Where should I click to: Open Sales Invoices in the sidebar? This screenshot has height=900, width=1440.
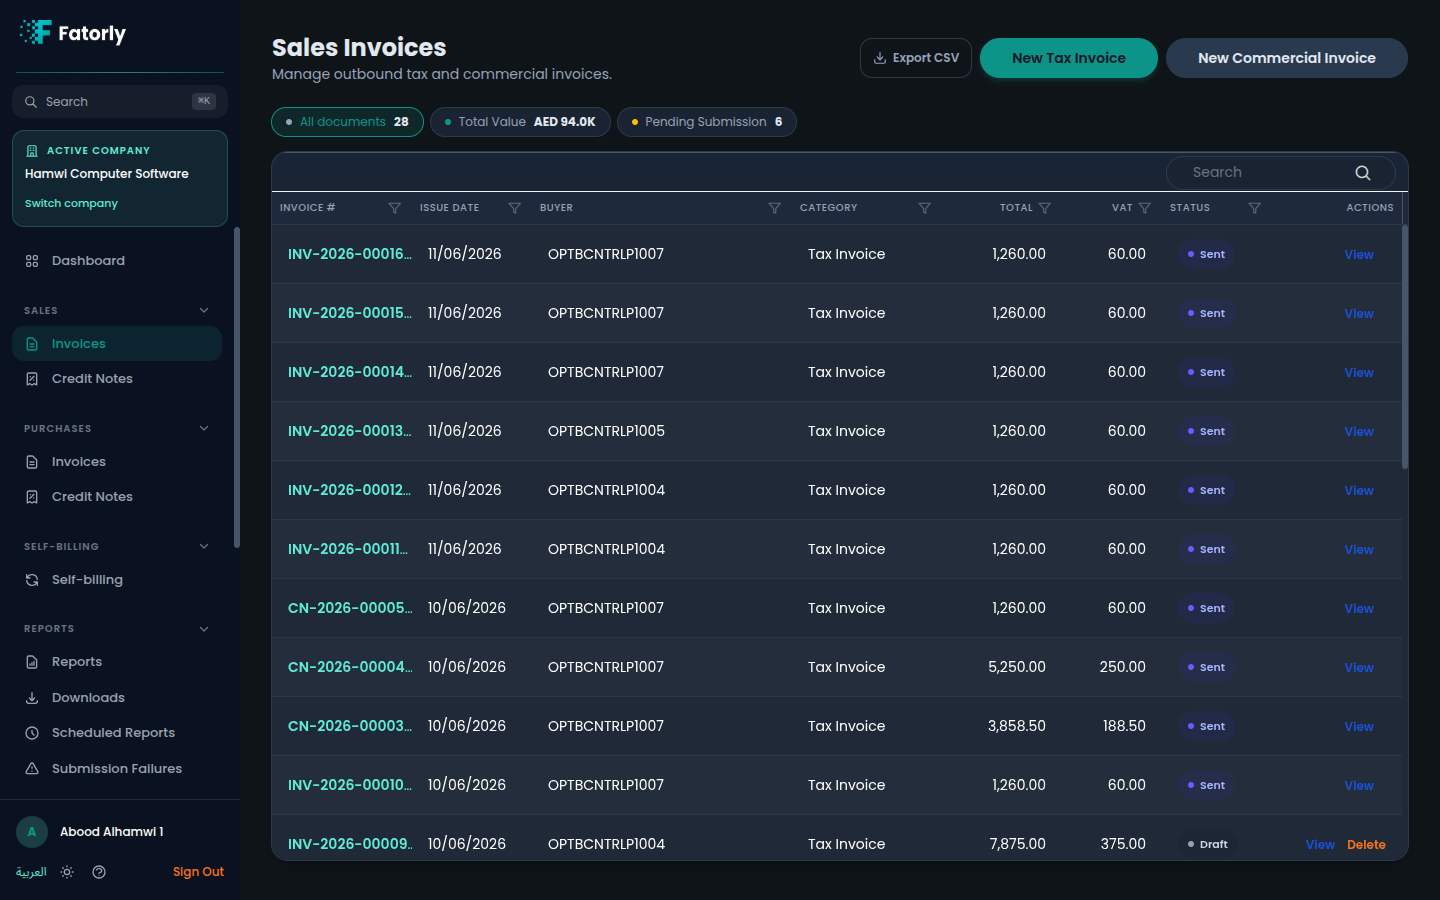coord(117,344)
